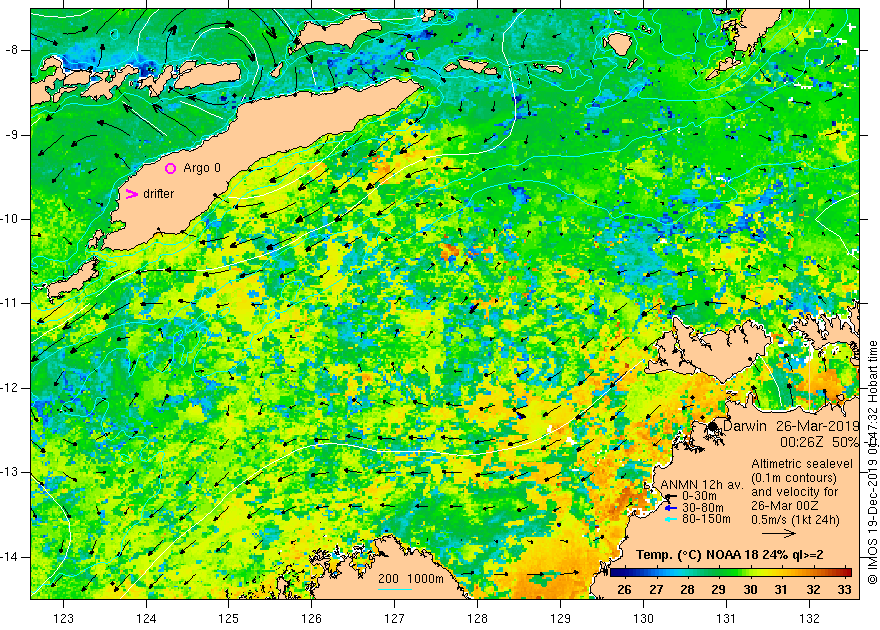Viewport: 880px width, 630px height.
Task: Click the black 0-30m legend arrow
Action: click(670, 496)
